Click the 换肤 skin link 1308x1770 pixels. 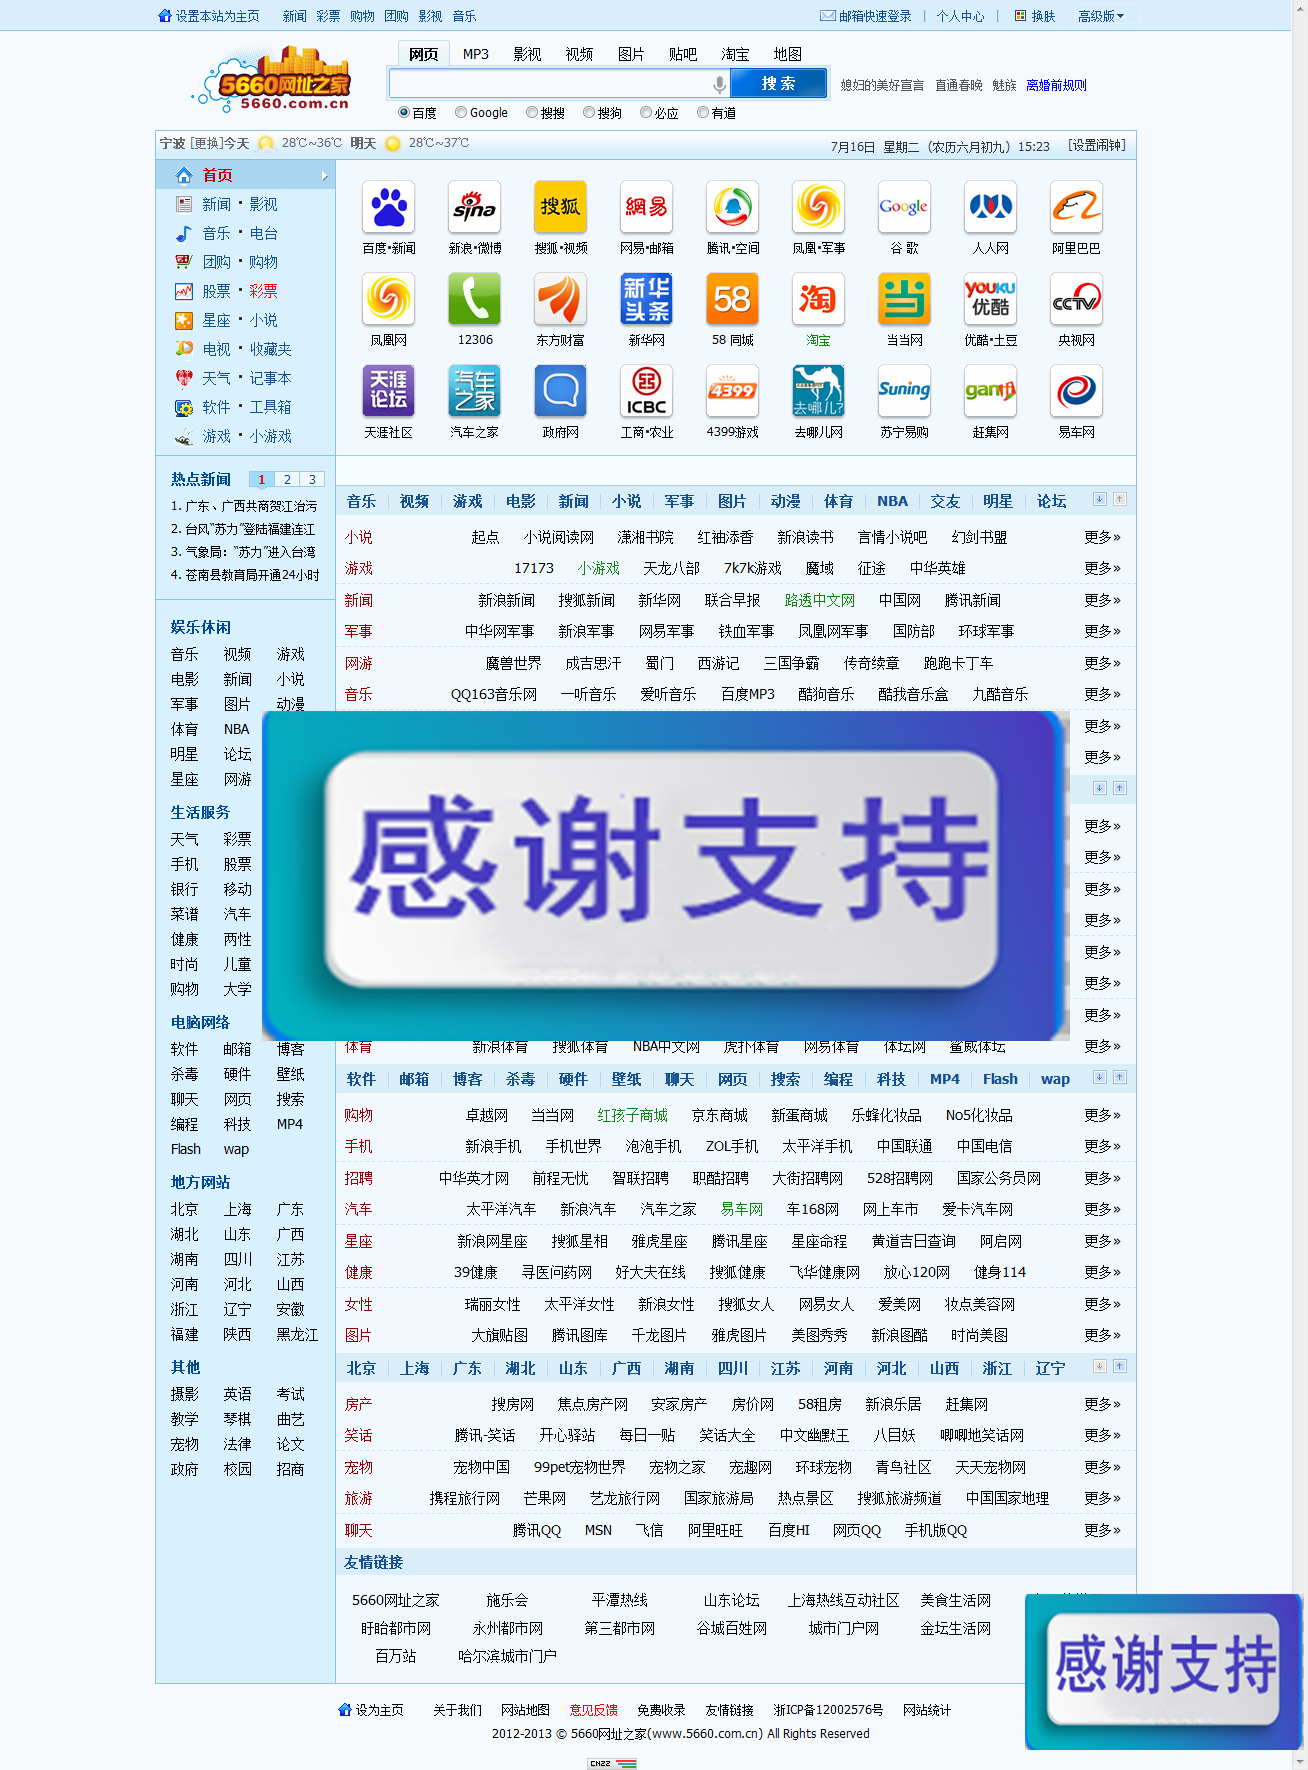pos(1036,16)
